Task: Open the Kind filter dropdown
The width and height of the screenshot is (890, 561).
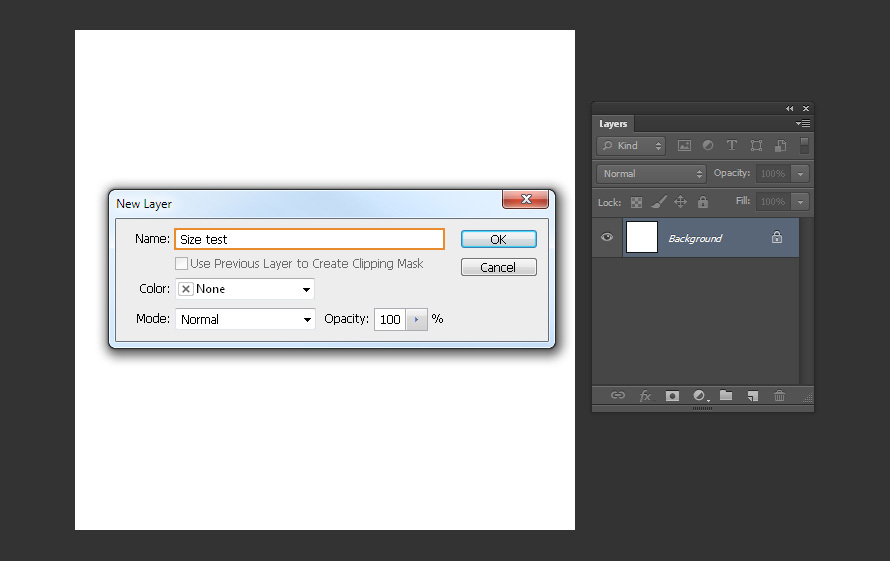Action: [631, 146]
